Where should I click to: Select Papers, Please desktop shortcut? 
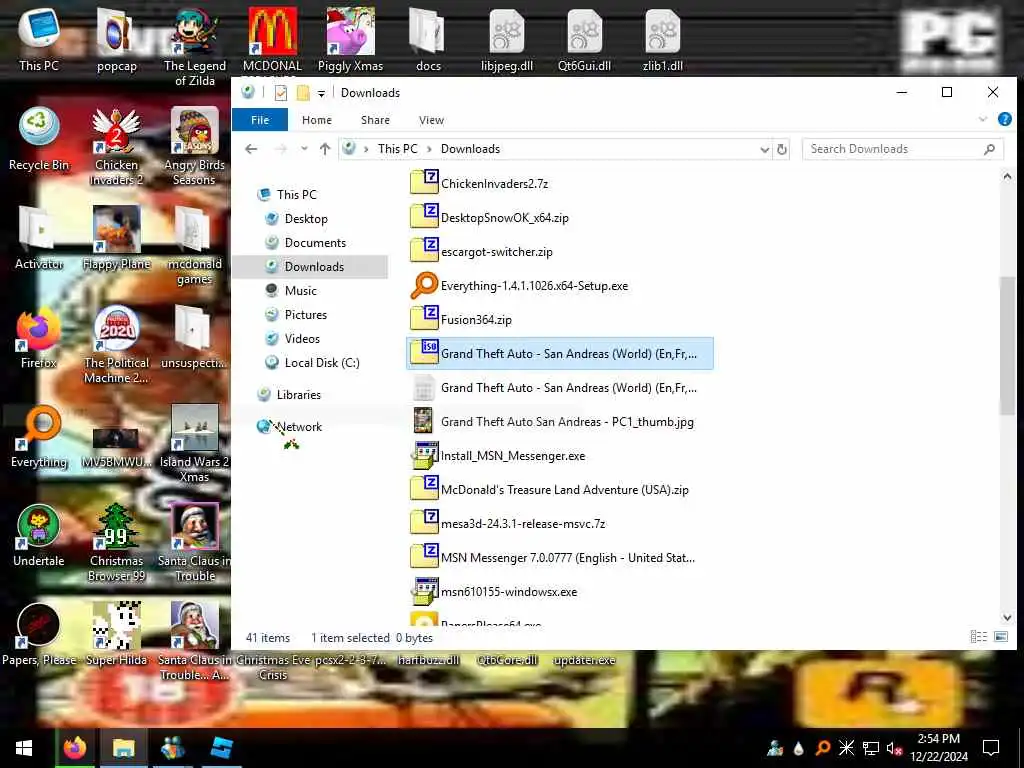click(39, 635)
